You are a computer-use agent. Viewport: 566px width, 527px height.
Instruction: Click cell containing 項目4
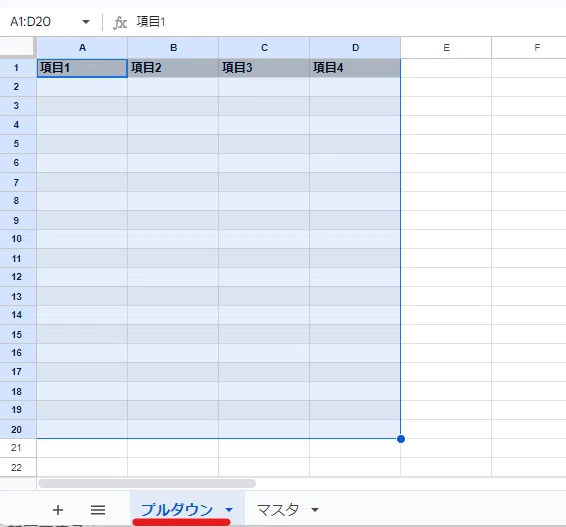point(355,68)
